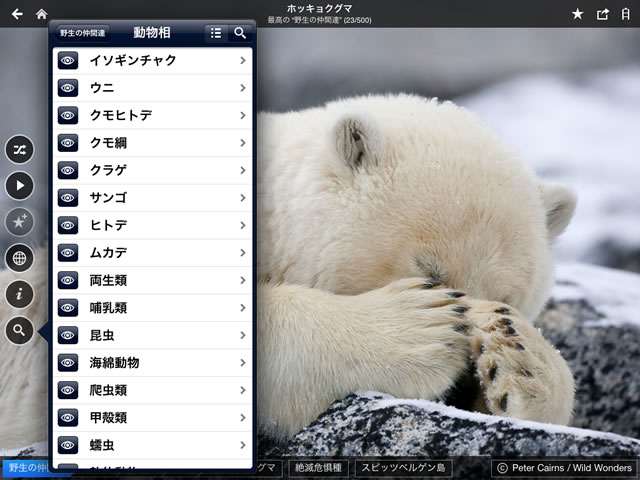Open search in the 動物相 panel header

pyautogui.click(x=240, y=33)
